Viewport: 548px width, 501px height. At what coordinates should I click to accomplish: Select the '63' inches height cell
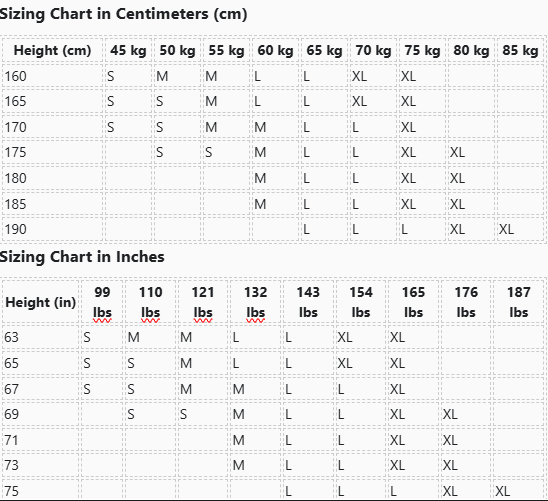click(x=41, y=337)
